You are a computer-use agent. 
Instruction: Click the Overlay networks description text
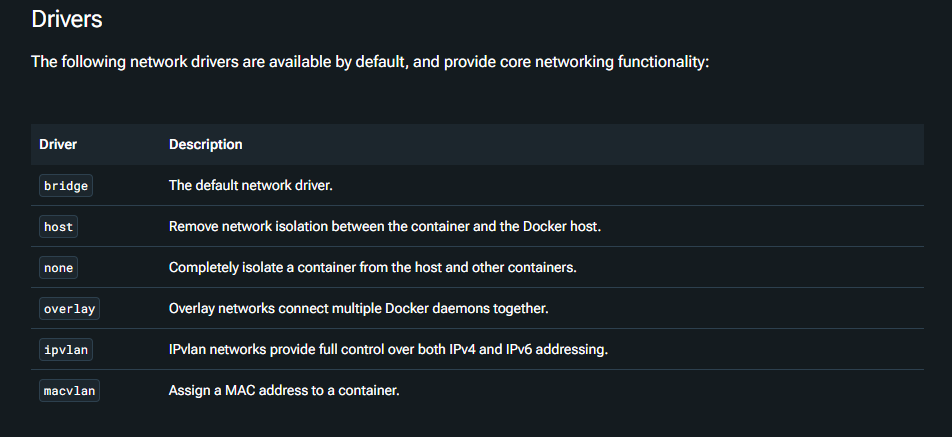click(x=358, y=308)
